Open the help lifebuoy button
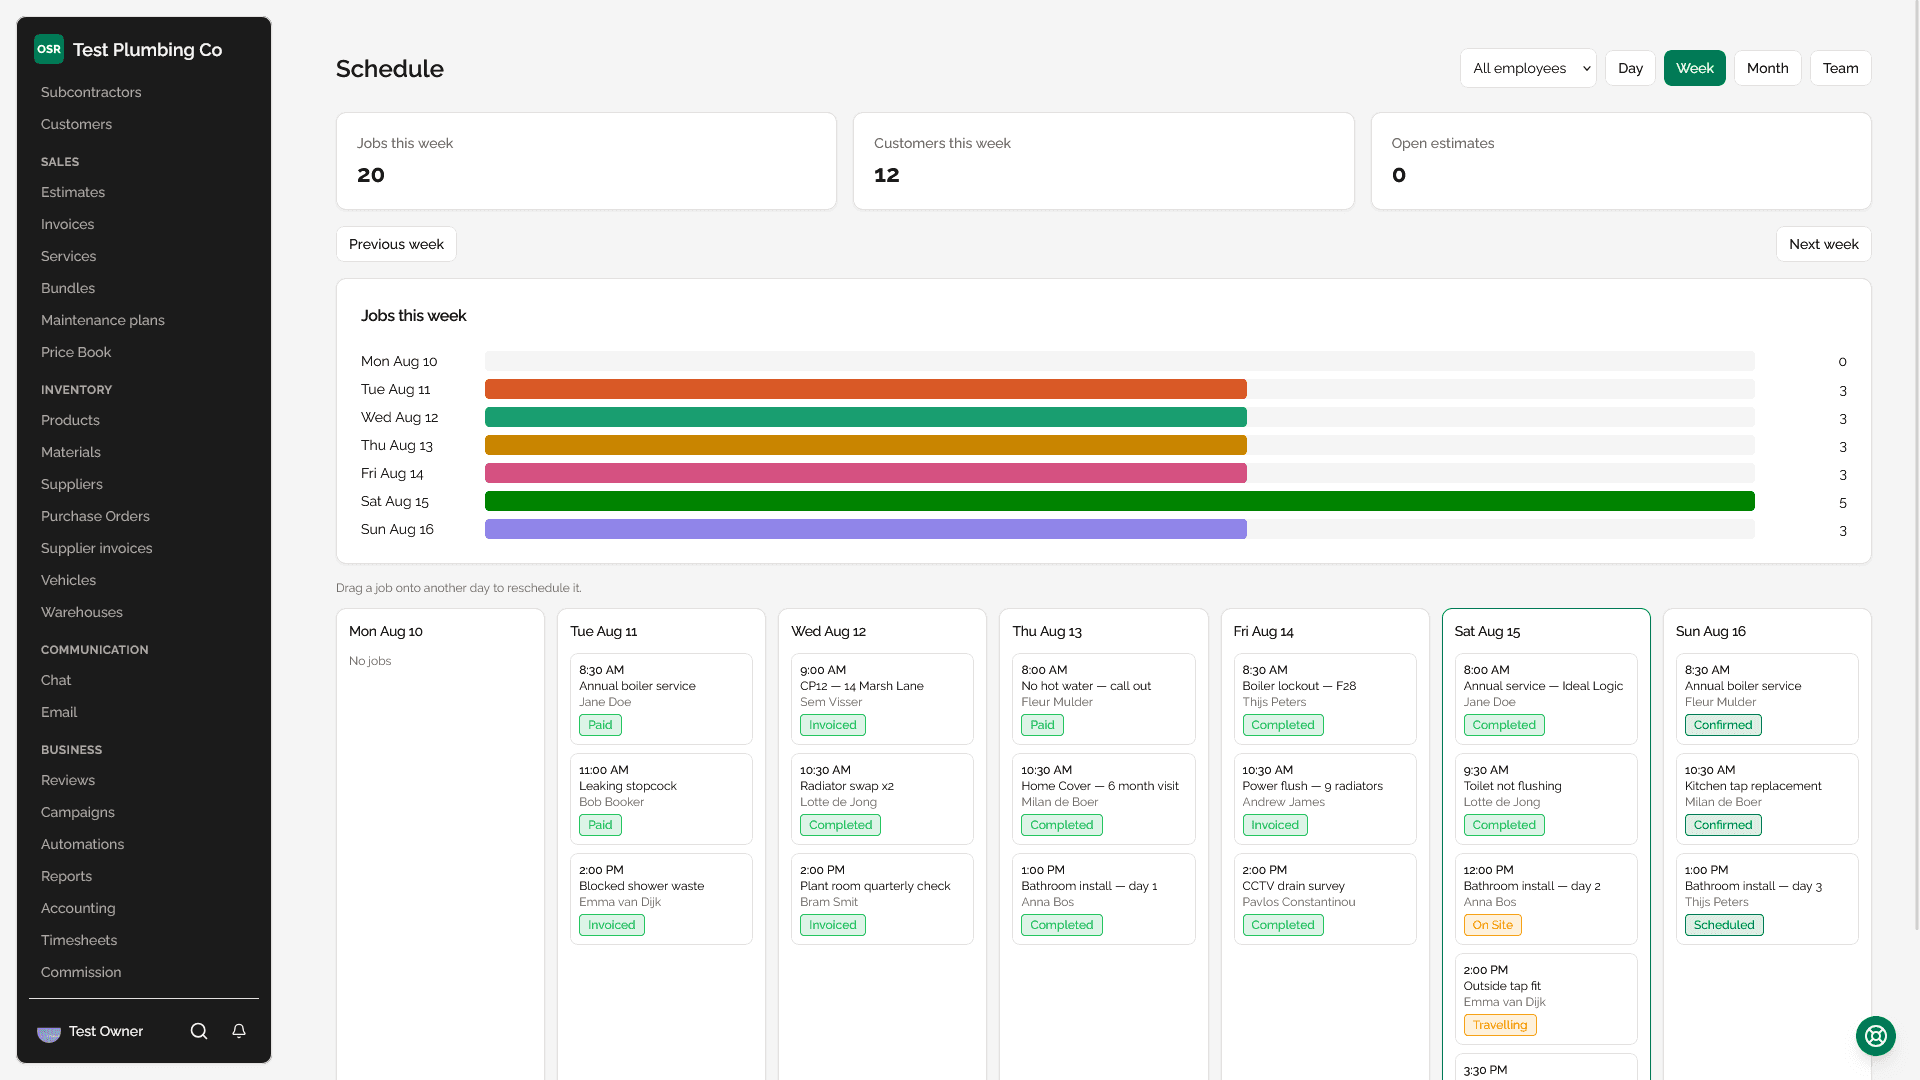This screenshot has width=1920, height=1080. tap(1876, 1036)
